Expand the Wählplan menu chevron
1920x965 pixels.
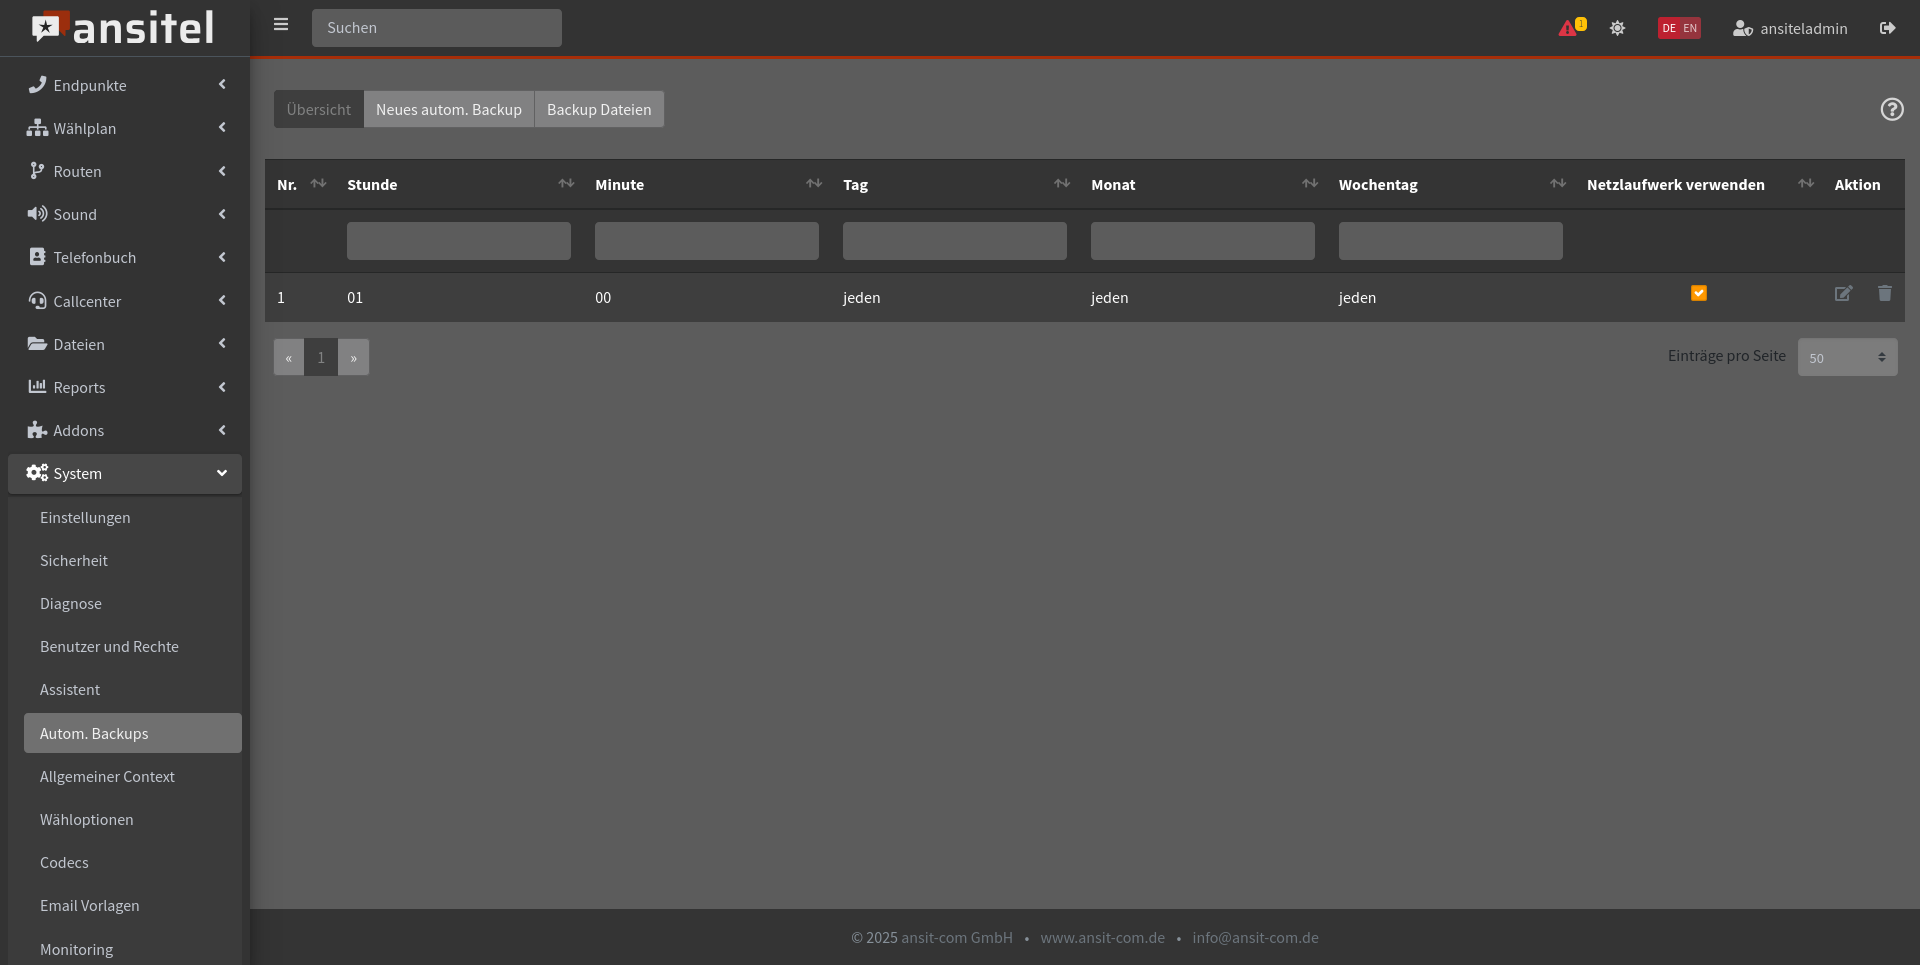click(x=222, y=128)
